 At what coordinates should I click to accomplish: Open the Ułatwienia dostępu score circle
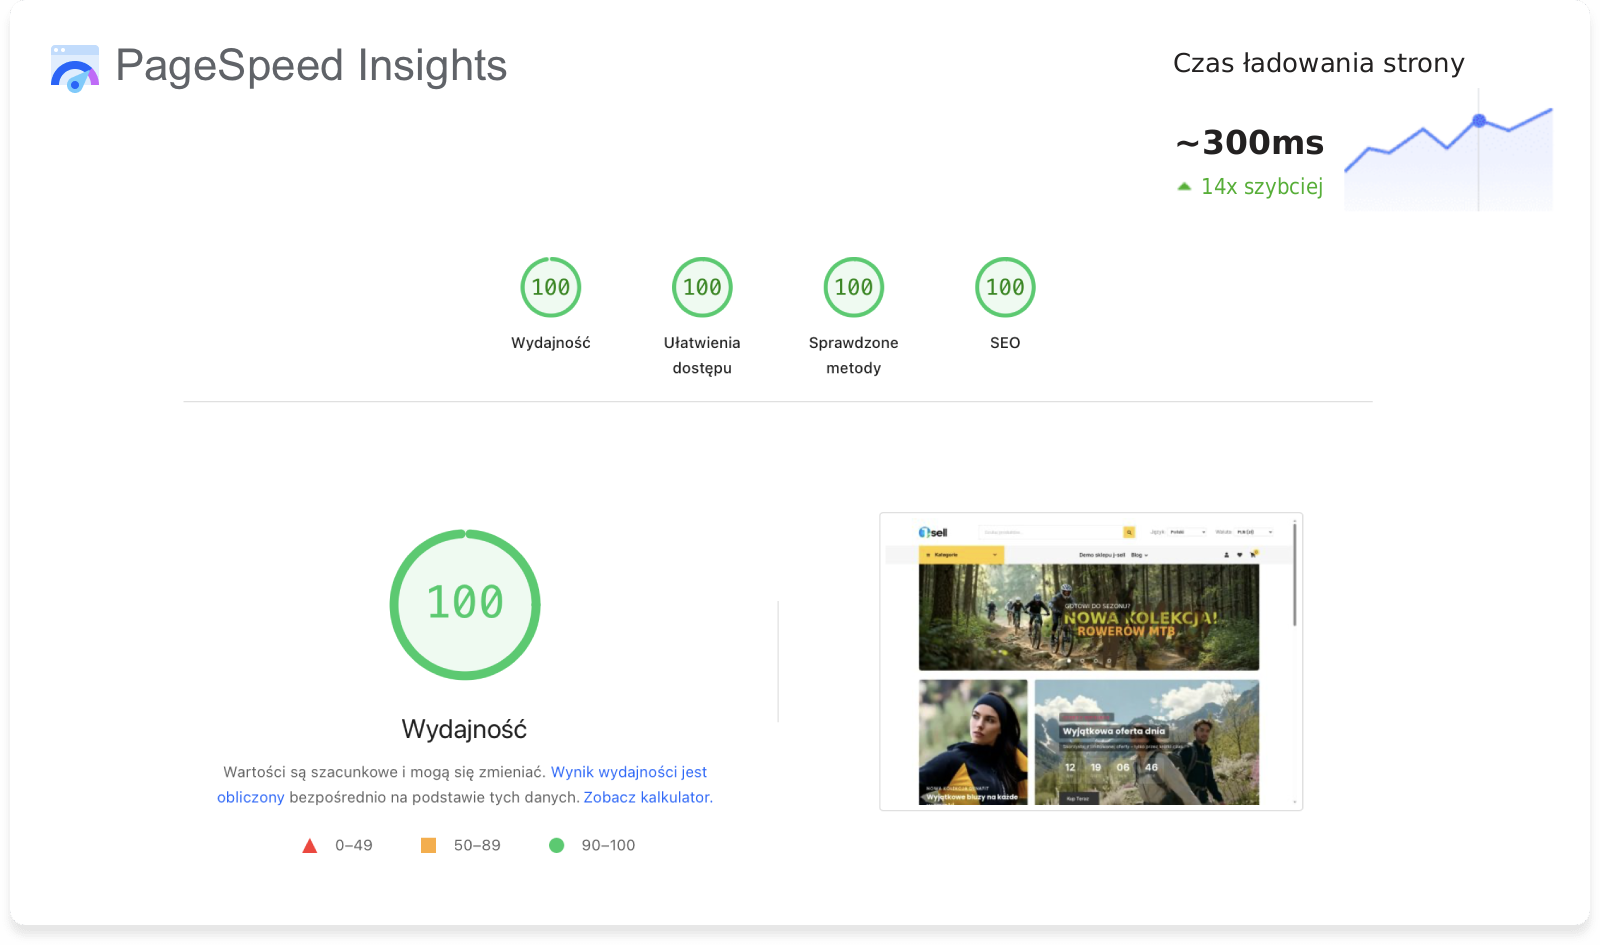tap(702, 287)
